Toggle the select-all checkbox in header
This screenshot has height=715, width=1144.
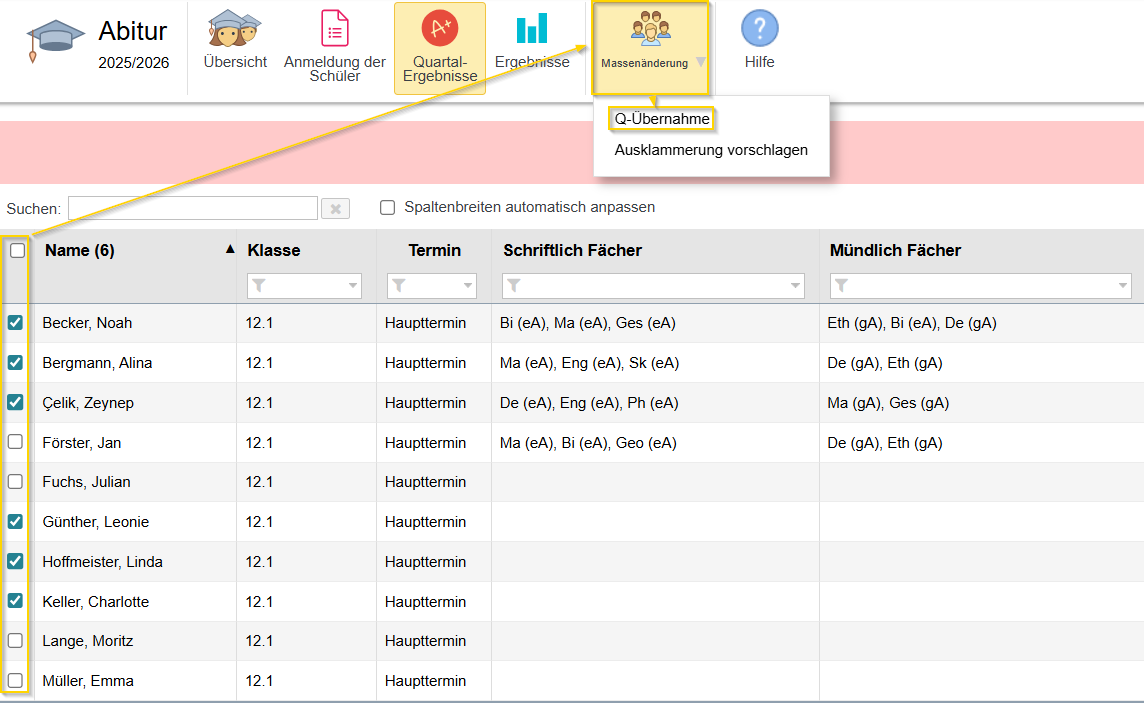click(x=17, y=251)
